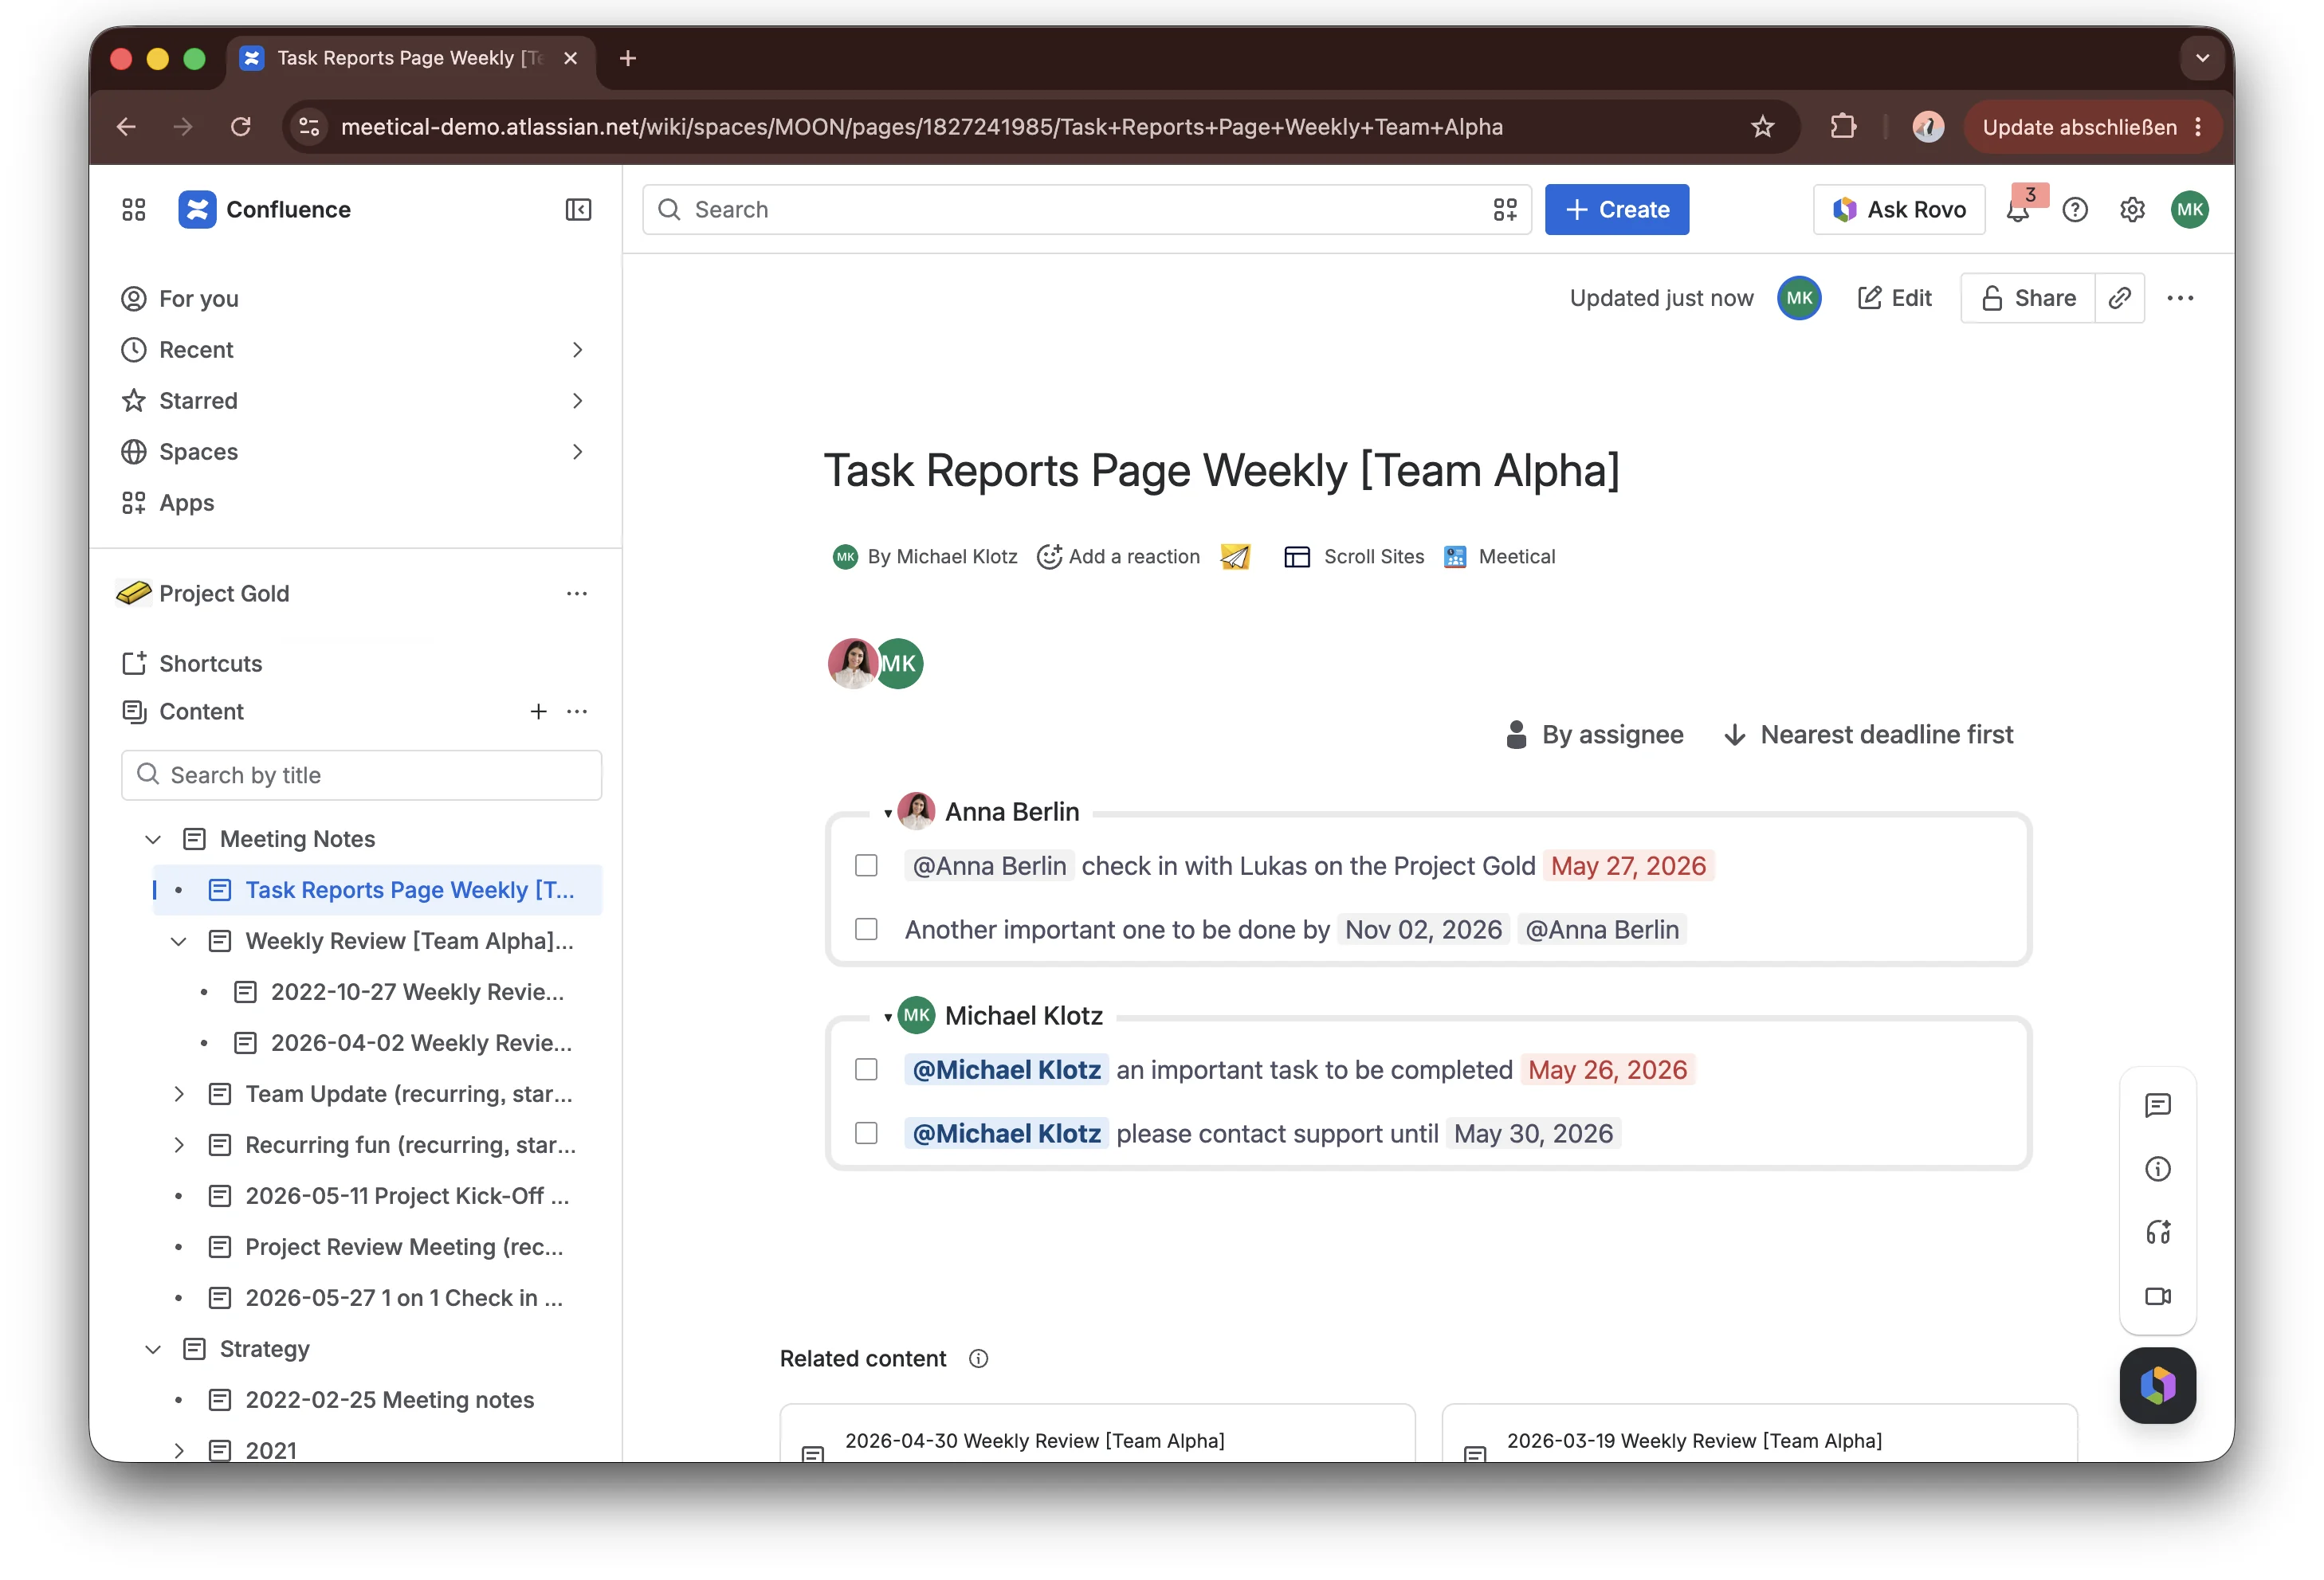Open the notifications bell
2324x1580 pixels.
[2017, 209]
